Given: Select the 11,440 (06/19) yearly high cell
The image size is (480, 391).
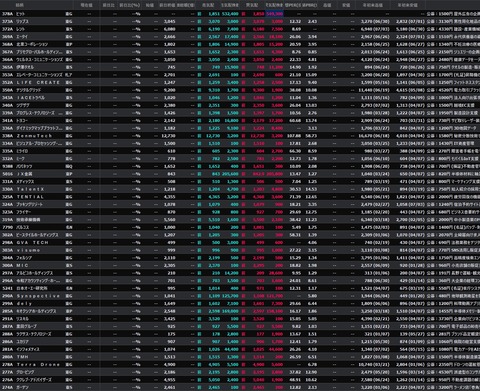Looking at the screenshot, I should point(374,90).
